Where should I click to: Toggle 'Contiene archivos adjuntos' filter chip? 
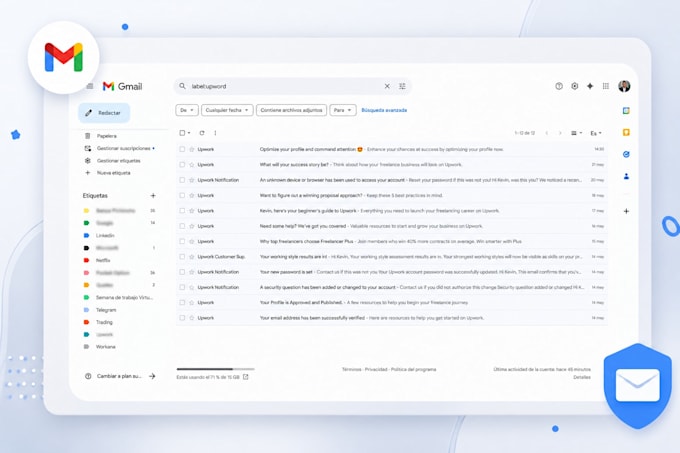click(x=291, y=110)
